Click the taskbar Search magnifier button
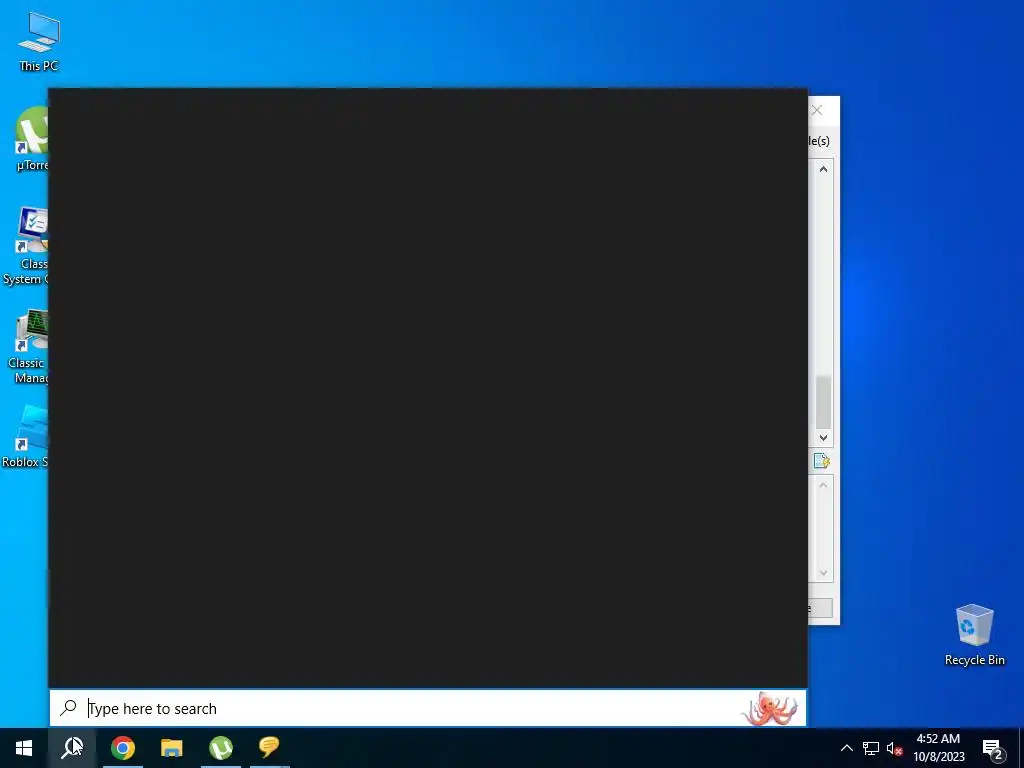The image size is (1024, 768). coord(72,748)
